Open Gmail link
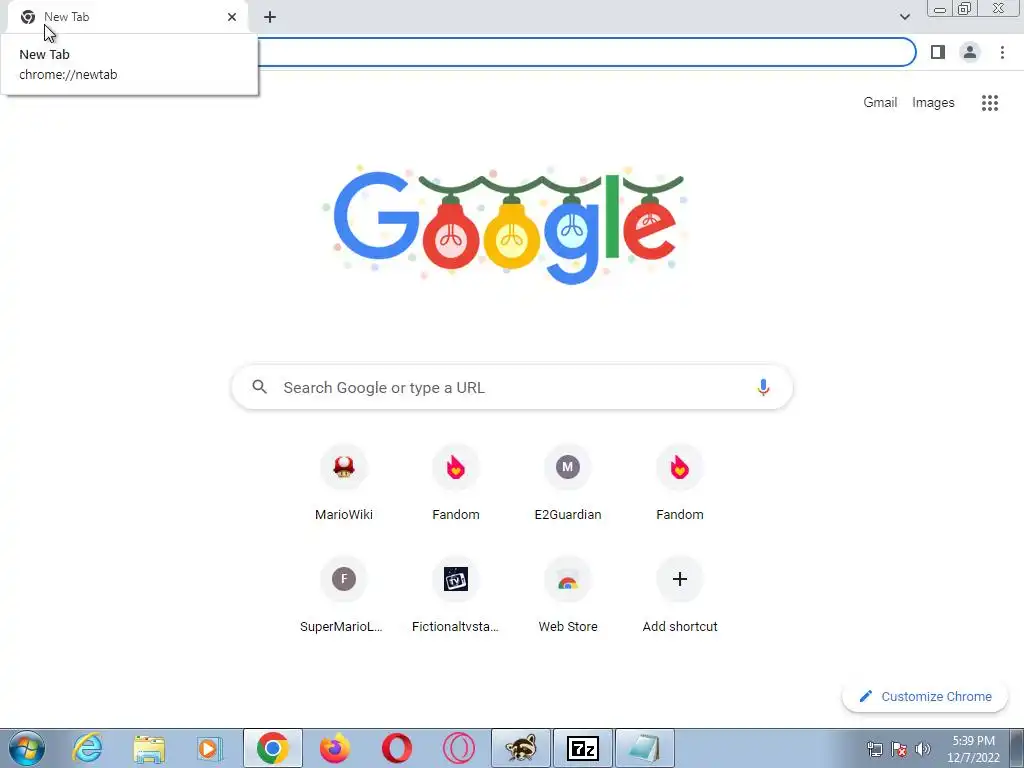 click(880, 103)
